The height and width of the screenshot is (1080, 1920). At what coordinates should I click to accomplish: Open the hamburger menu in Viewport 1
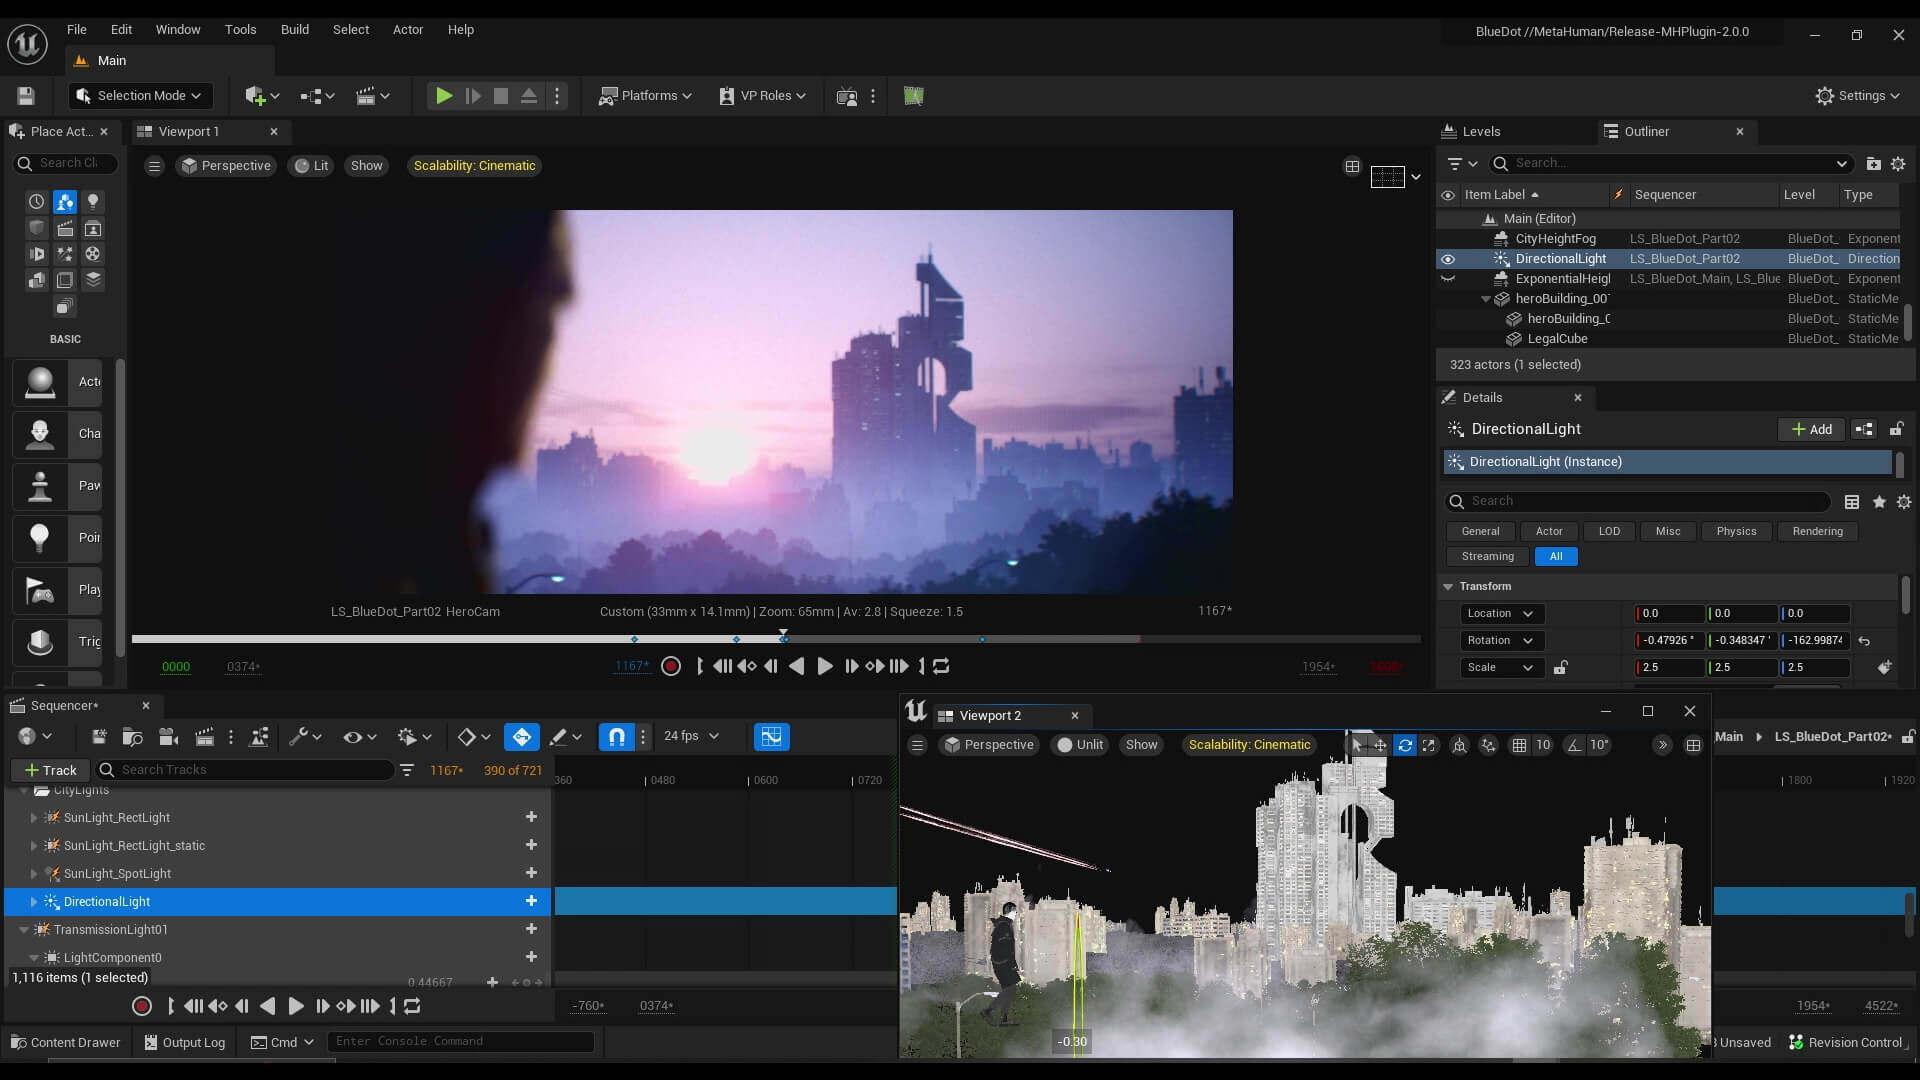(154, 165)
